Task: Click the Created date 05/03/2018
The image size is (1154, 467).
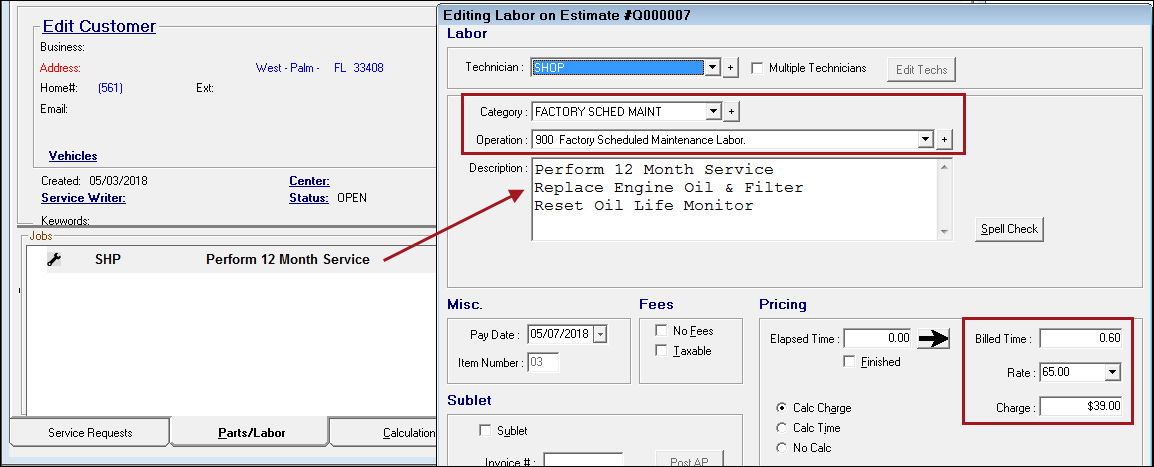Action: tap(118, 181)
